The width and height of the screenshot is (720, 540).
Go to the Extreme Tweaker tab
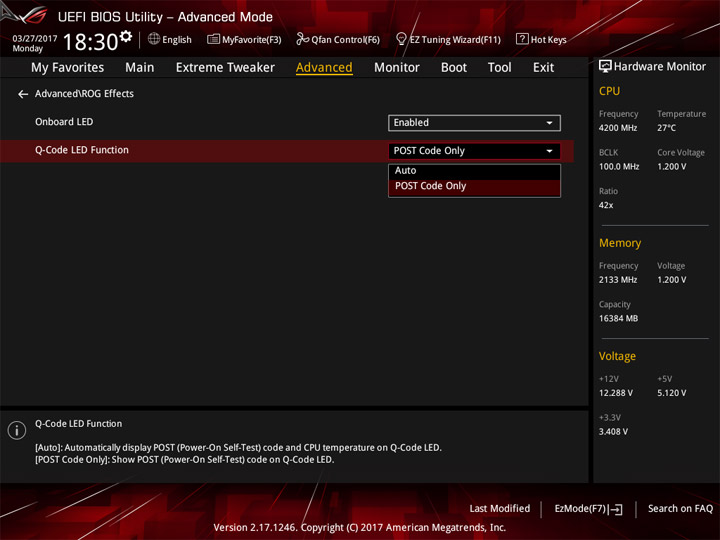[225, 68]
